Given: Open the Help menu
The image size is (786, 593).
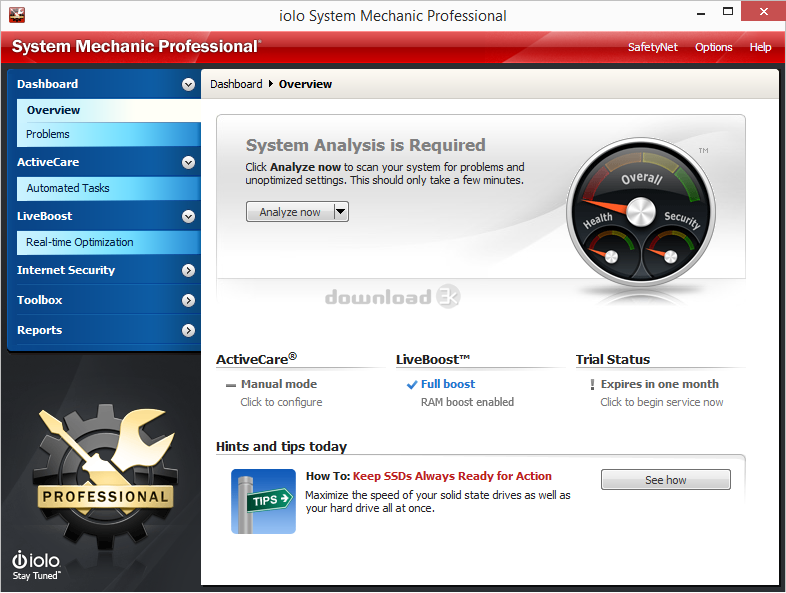Looking at the screenshot, I should coord(760,47).
